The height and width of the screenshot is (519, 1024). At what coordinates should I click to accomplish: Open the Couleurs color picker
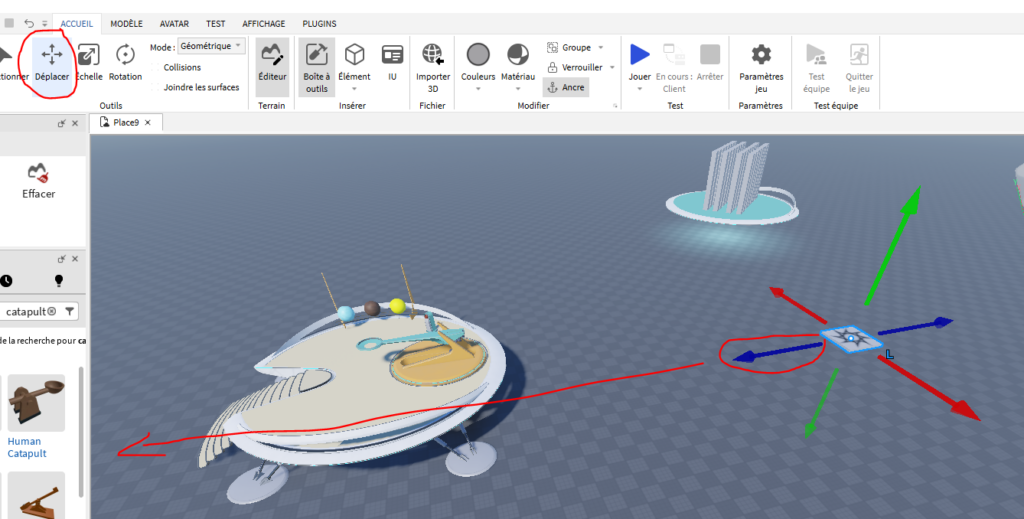tap(478, 61)
